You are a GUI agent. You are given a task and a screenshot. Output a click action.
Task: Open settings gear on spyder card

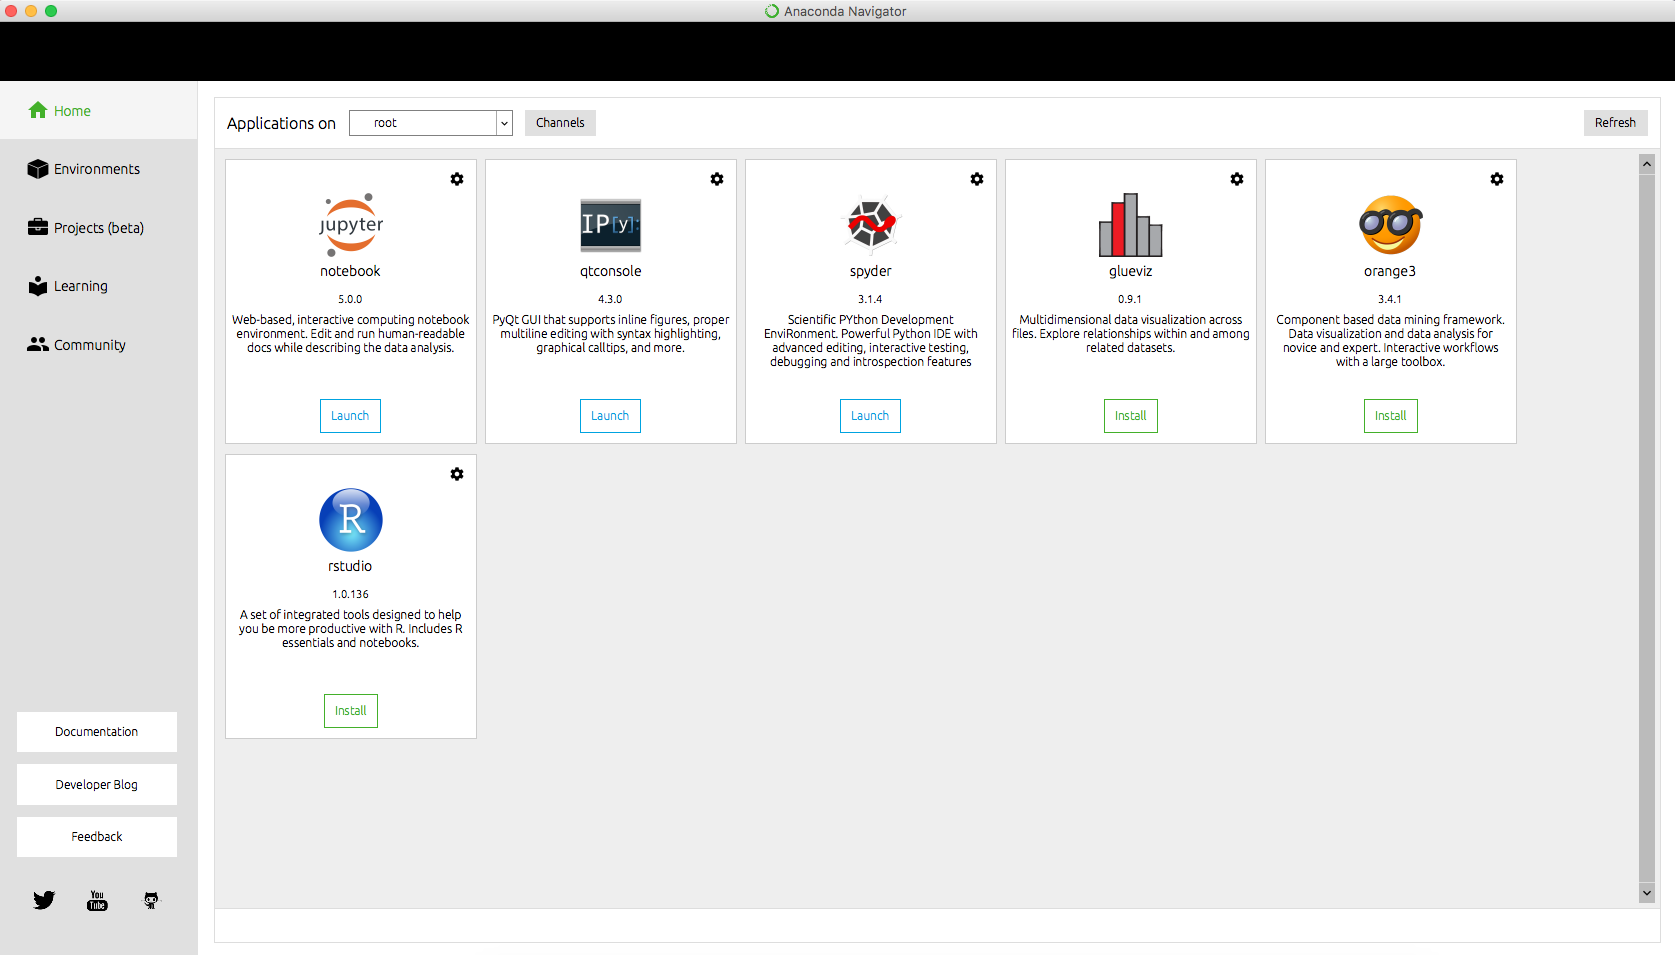click(x=977, y=179)
